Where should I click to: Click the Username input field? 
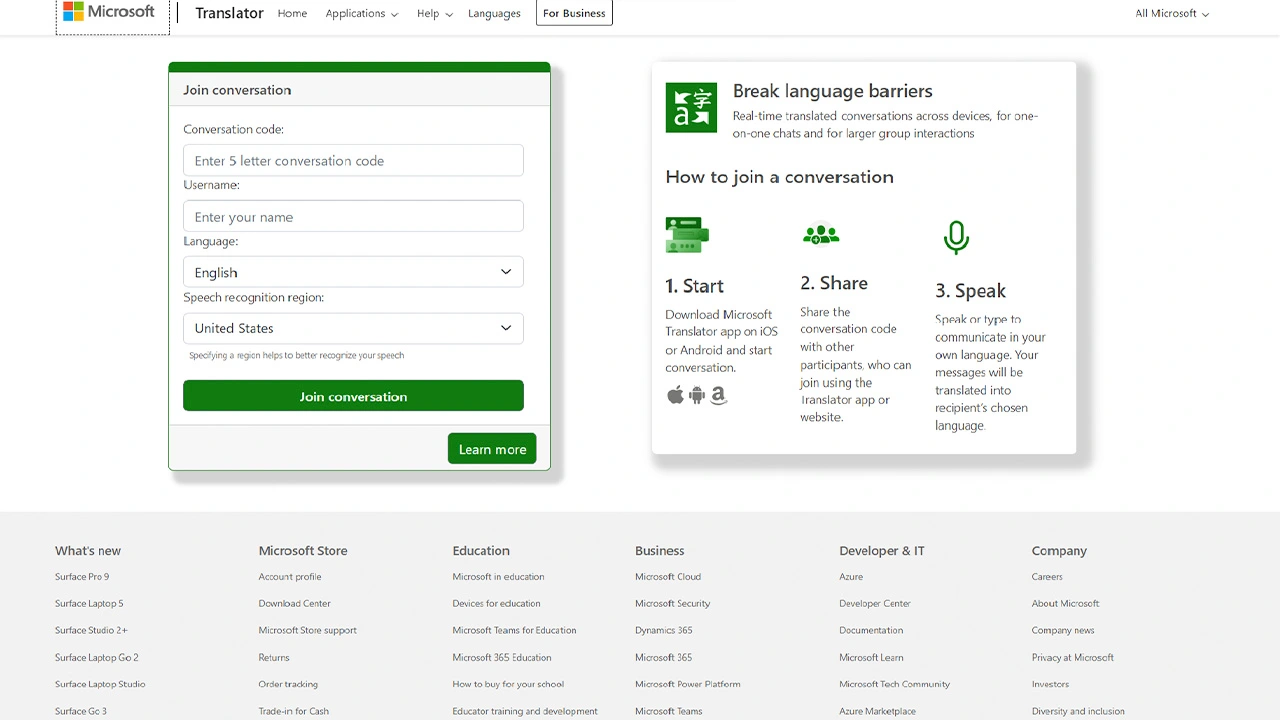[353, 217]
